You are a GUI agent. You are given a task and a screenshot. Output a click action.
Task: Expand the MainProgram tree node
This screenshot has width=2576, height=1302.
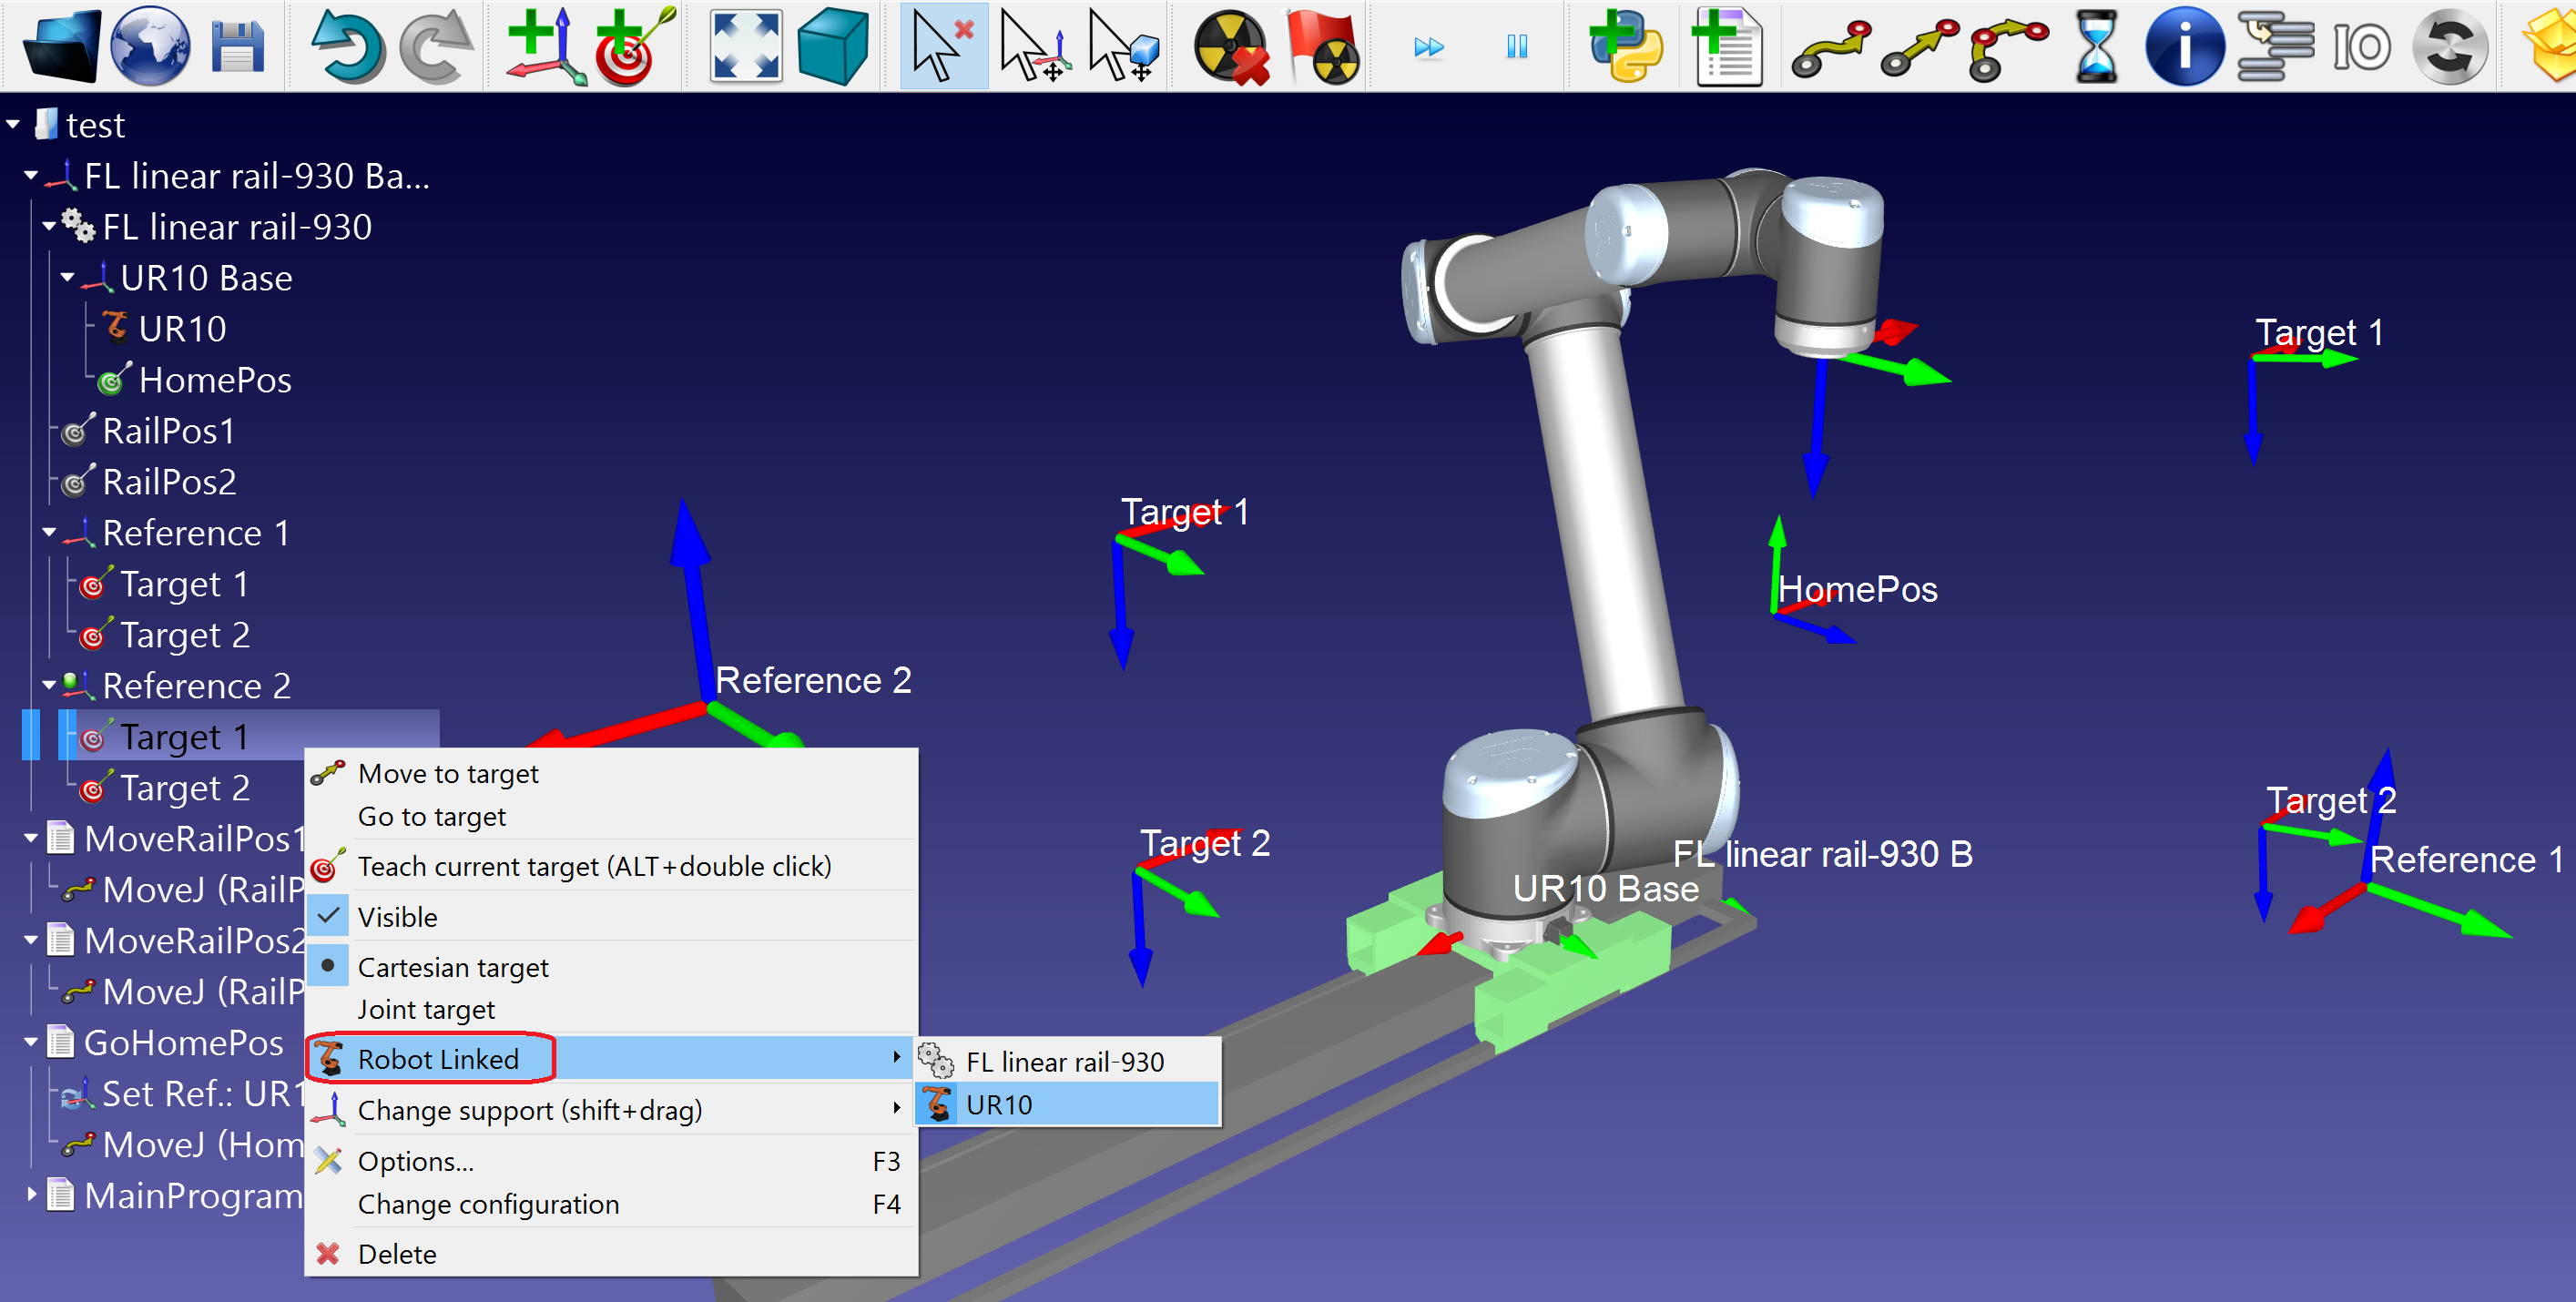pos(31,1194)
